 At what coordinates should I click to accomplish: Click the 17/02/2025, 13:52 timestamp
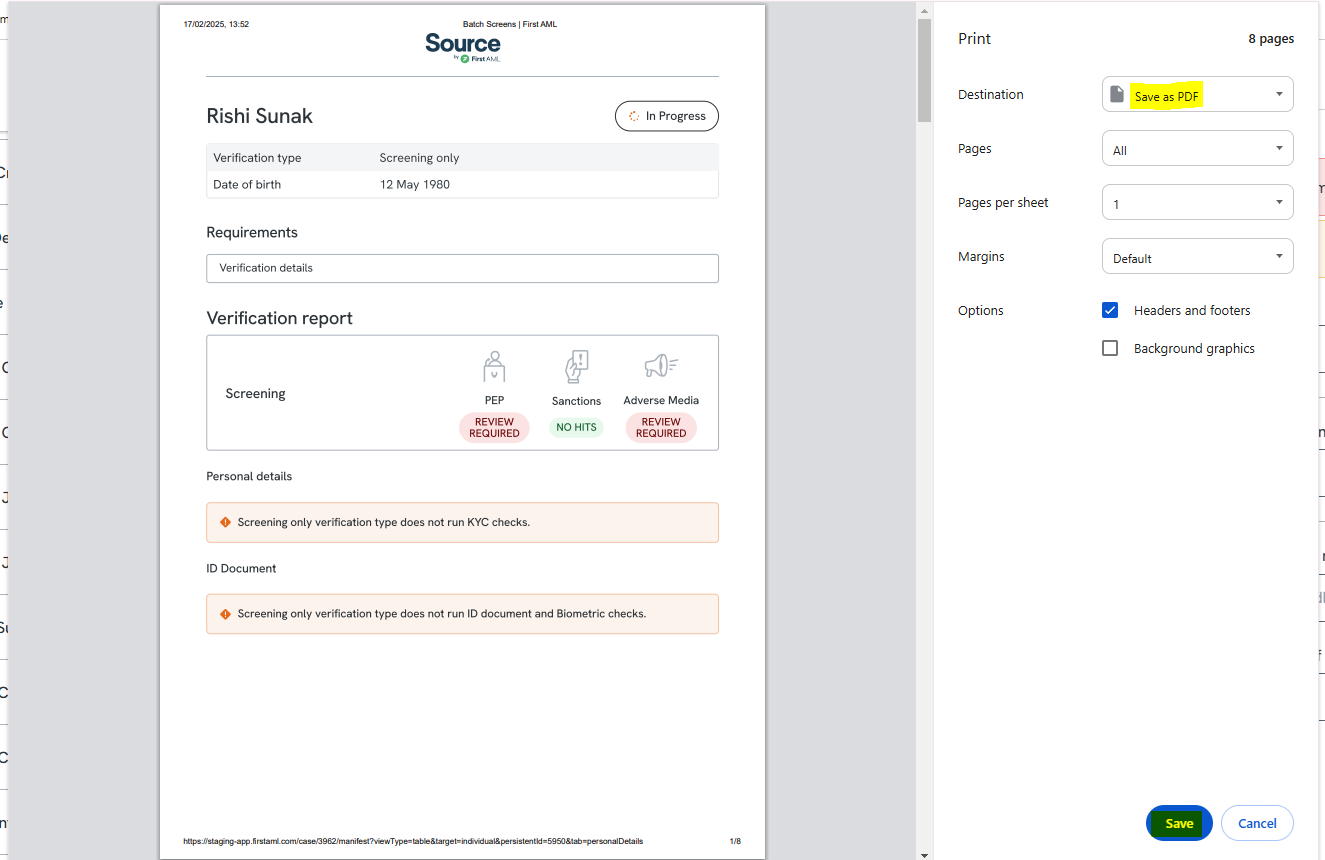tap(216, 24)
